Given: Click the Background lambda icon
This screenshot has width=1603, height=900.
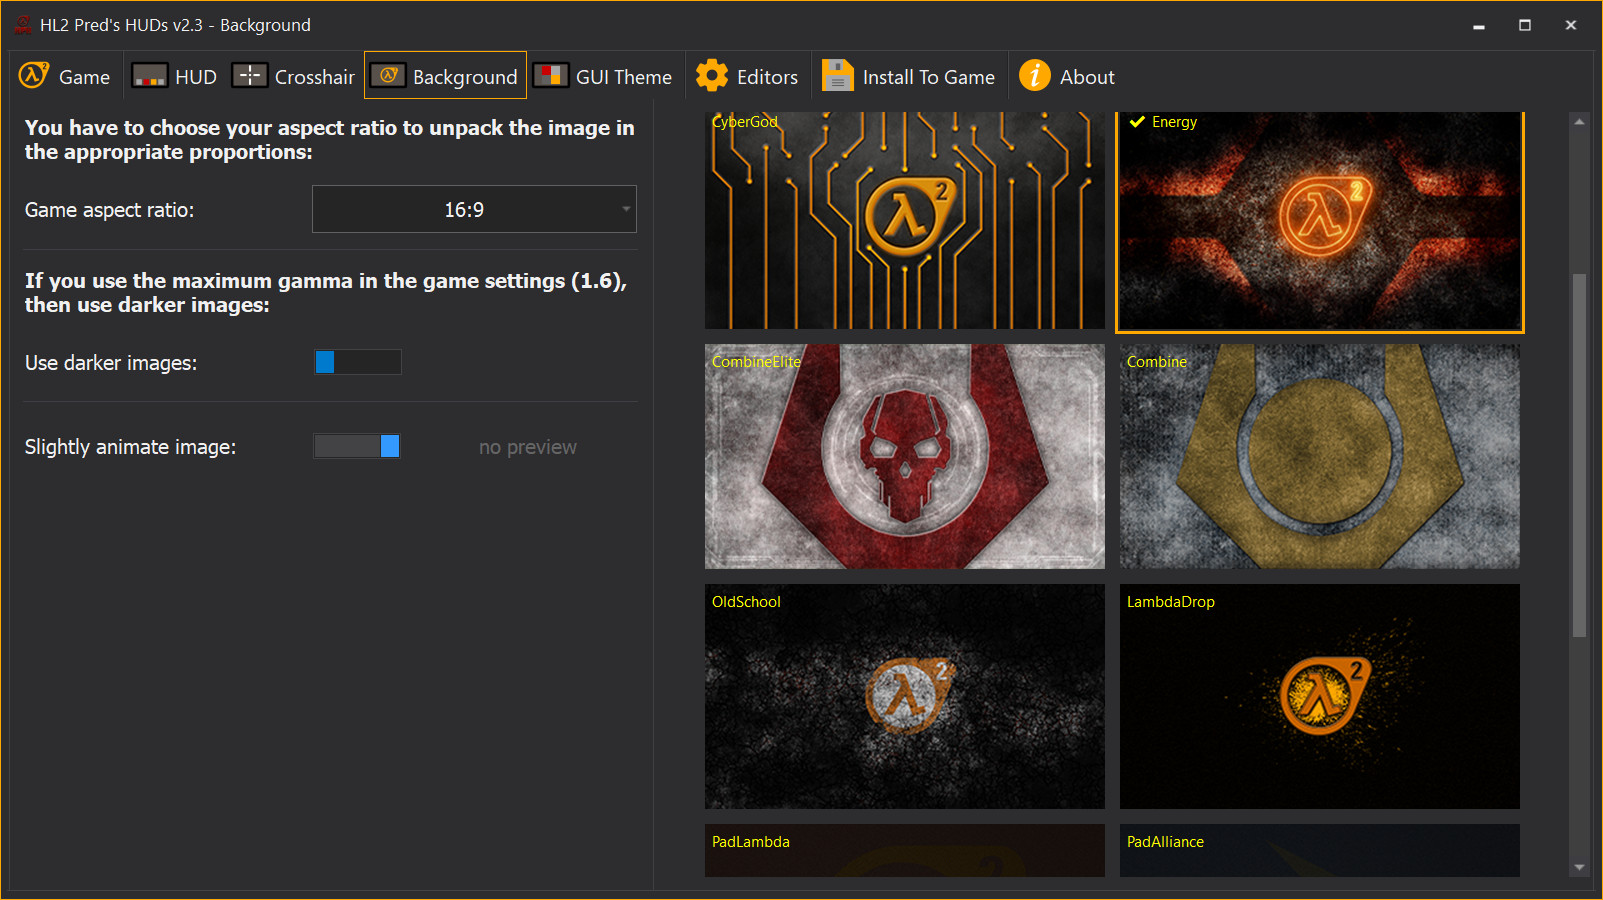Looking at the screenshot, I should click(x=388, y=75).
